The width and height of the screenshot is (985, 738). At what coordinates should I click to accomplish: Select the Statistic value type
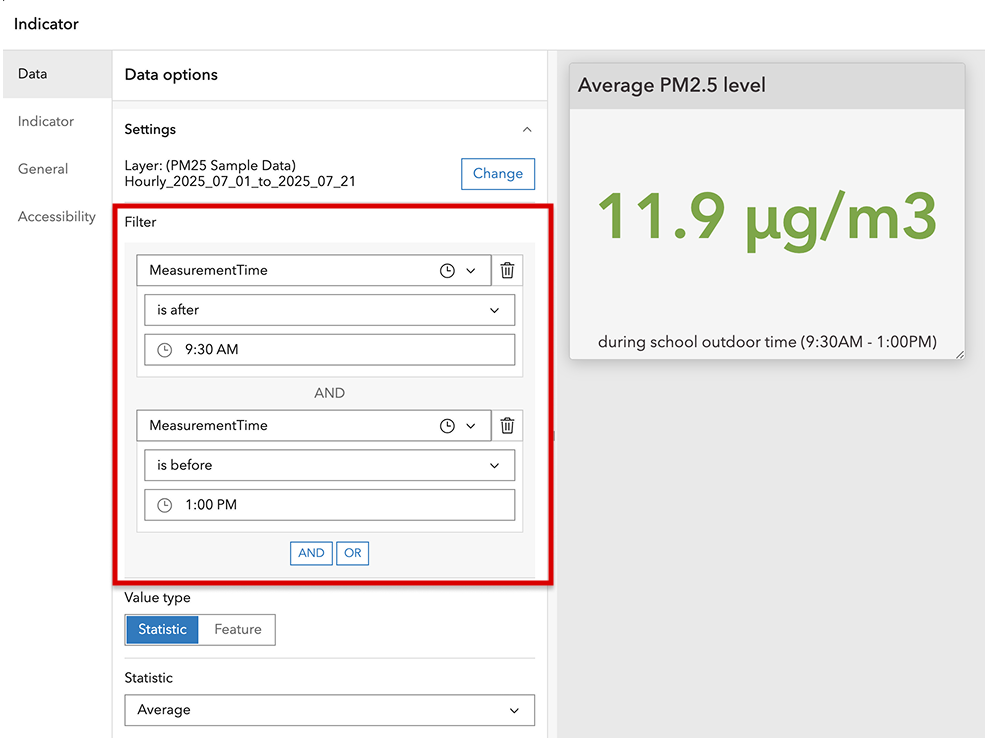point(161,629)
